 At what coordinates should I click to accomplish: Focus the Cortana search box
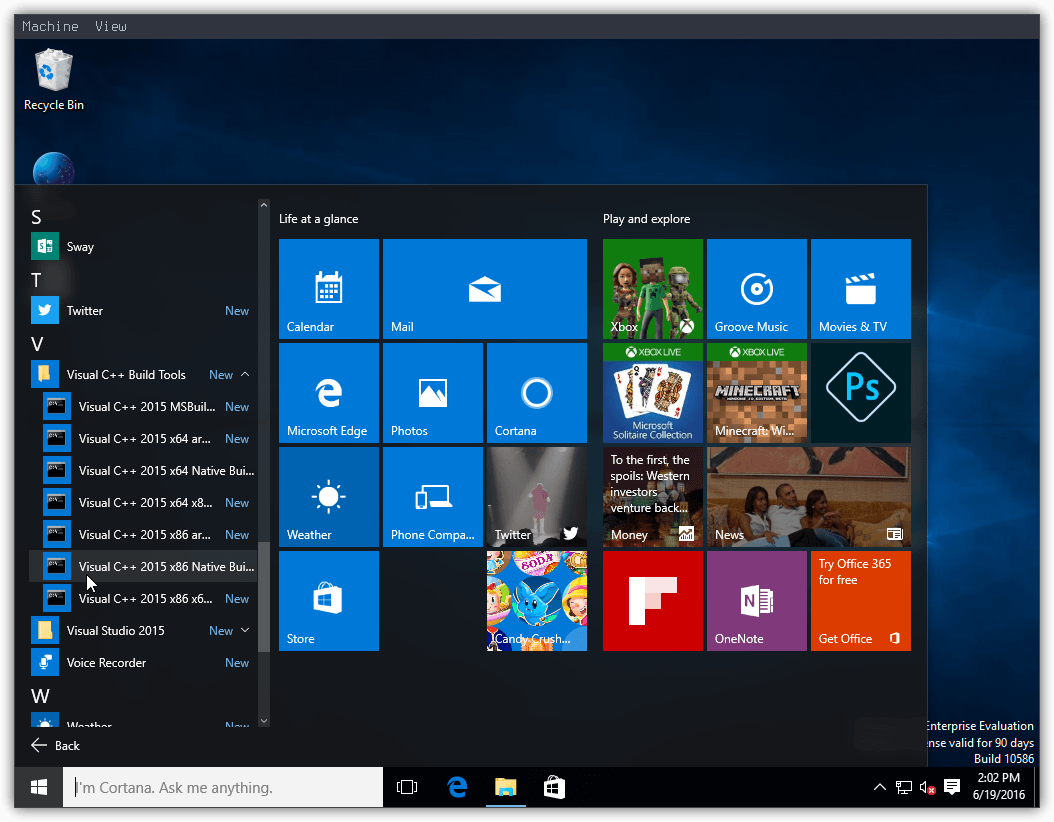(223, 787)
